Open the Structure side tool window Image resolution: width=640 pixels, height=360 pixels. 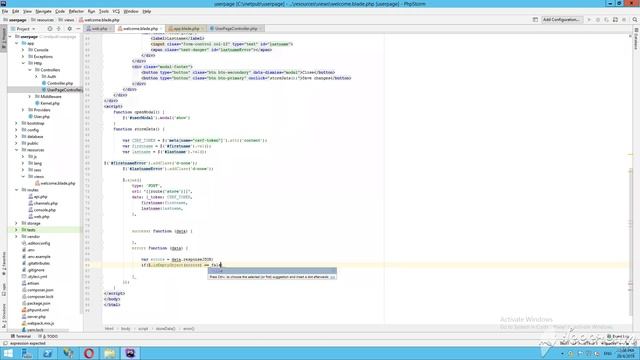point(4,316)
